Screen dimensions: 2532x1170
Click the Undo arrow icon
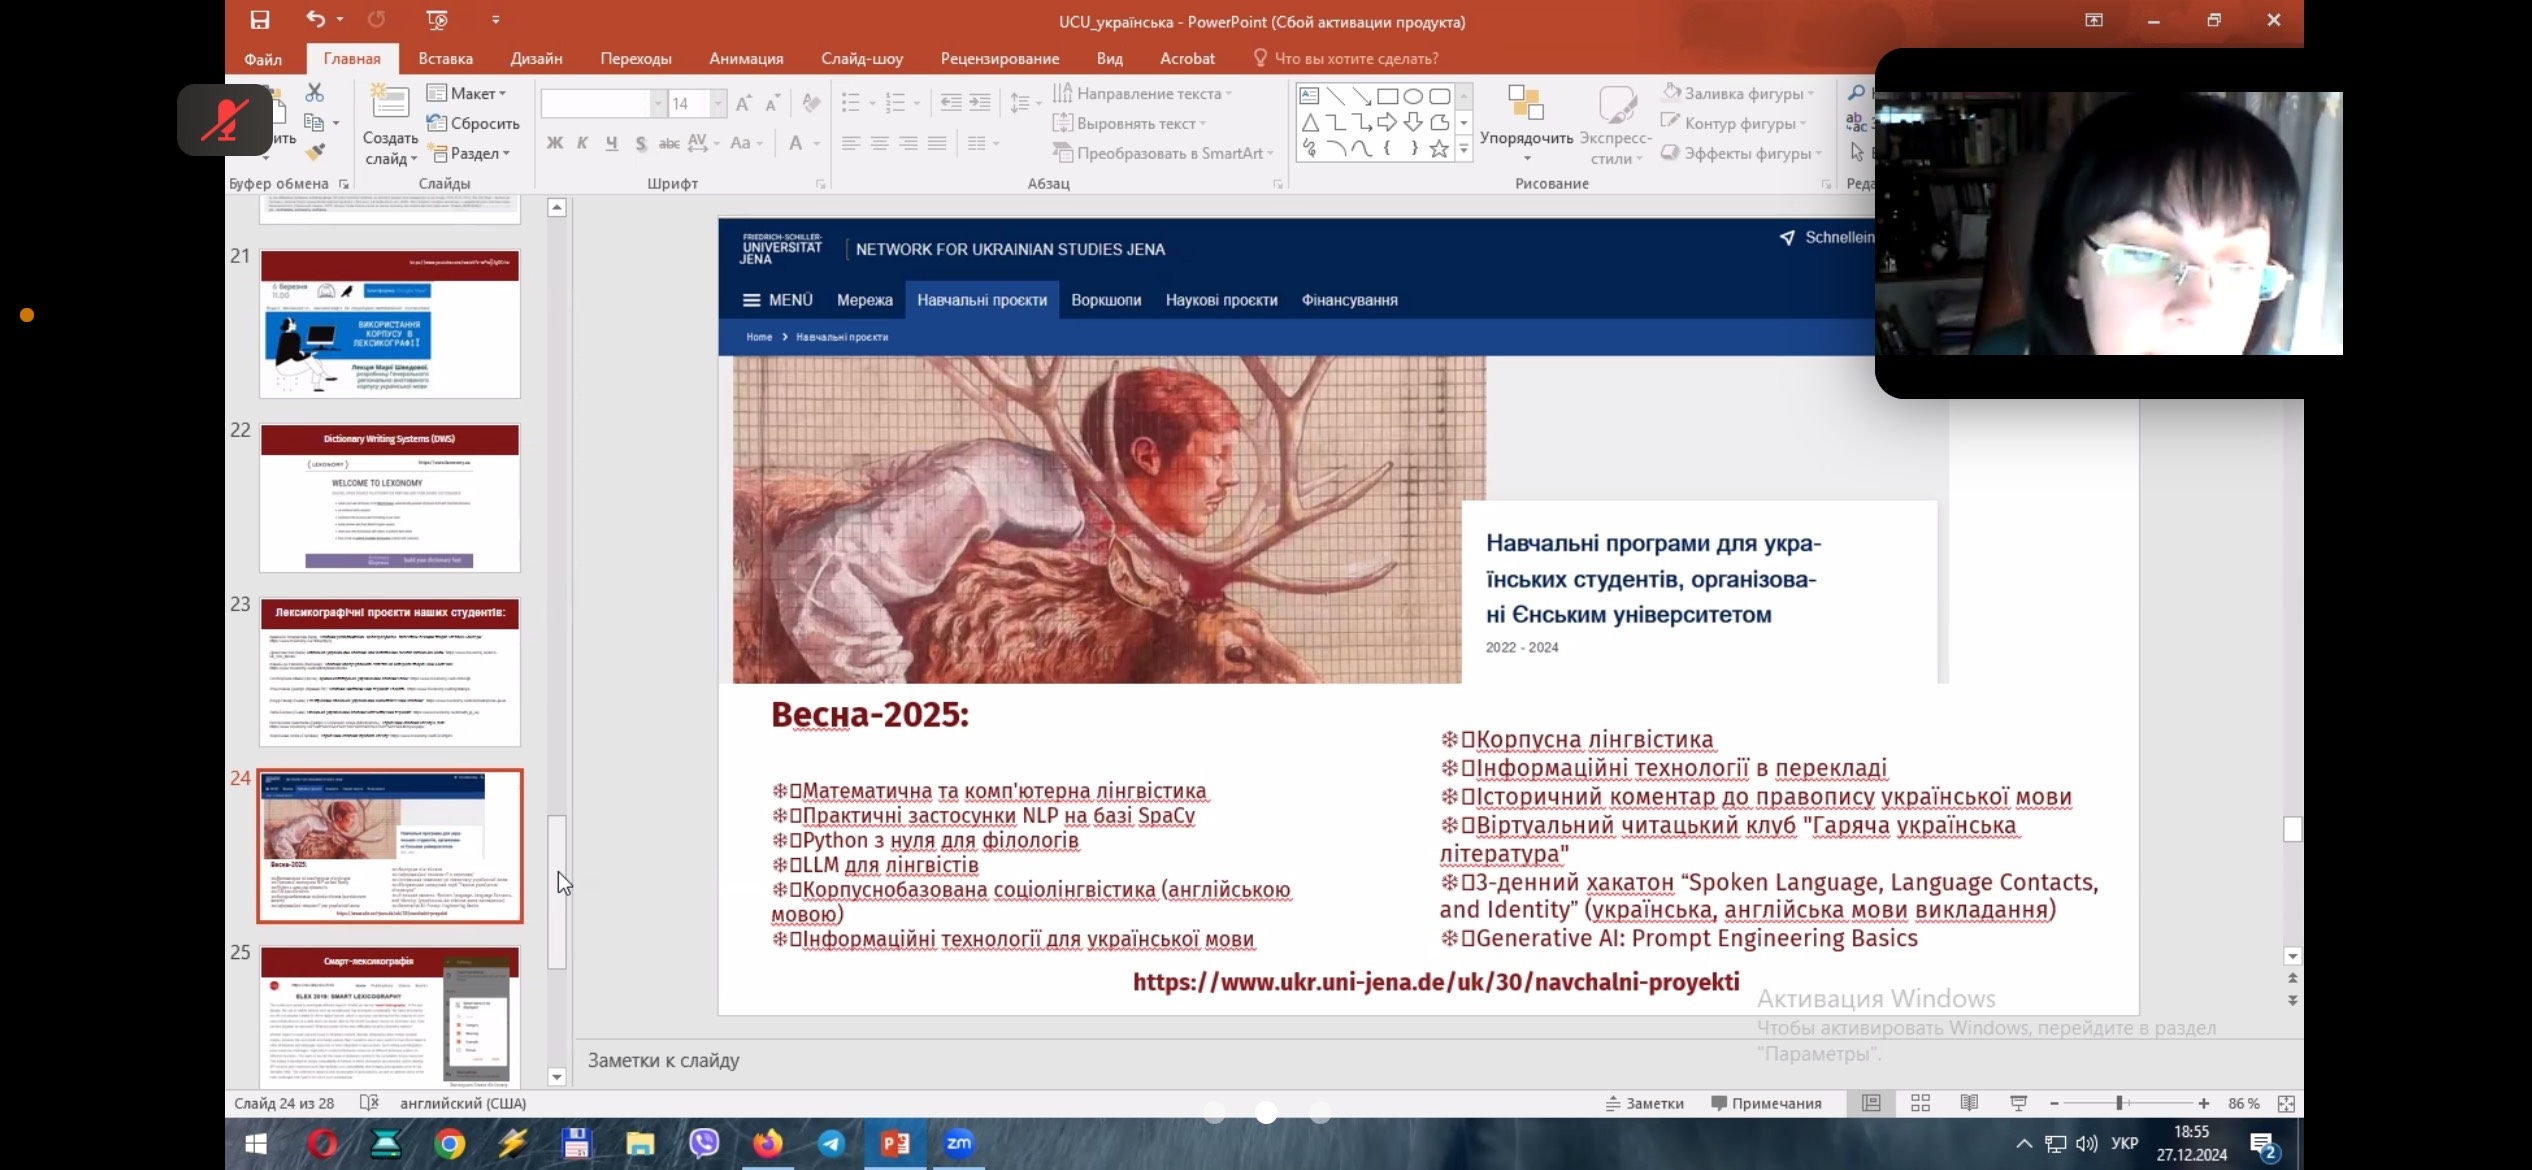click(x=316, y=19)
